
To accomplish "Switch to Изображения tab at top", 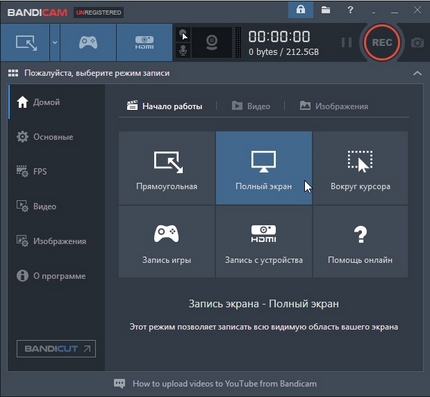I will [x=334, y=106].
